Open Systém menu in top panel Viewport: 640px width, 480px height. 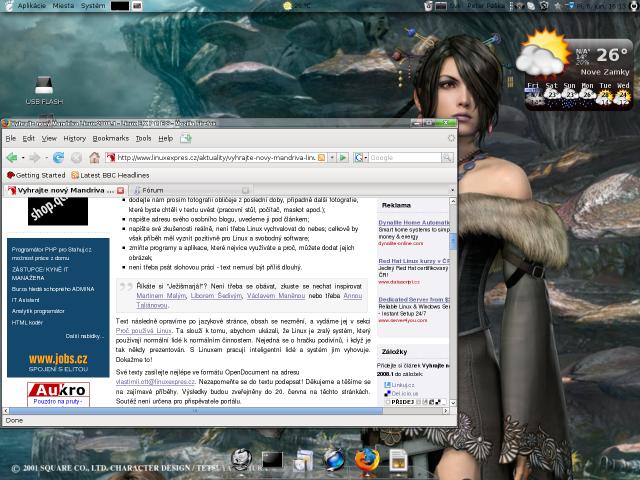pyautogui.click(x=93, y=6)
